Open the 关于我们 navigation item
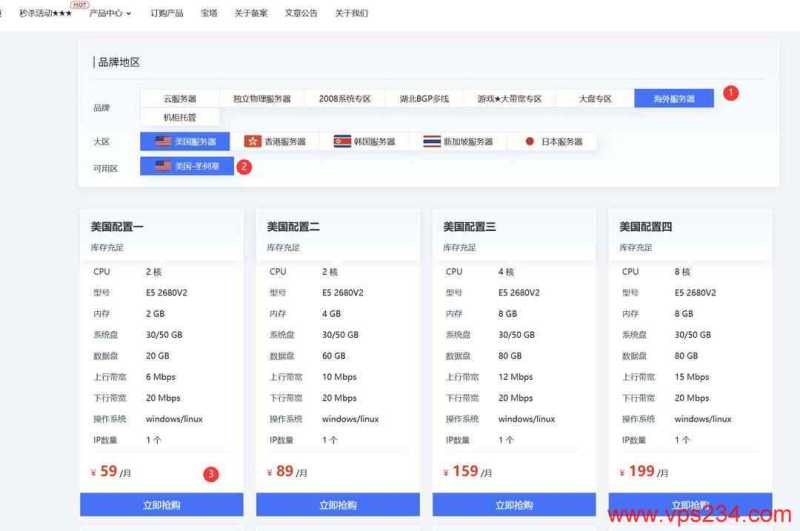Screen dimensions: 800x531 tap(351, 13)
